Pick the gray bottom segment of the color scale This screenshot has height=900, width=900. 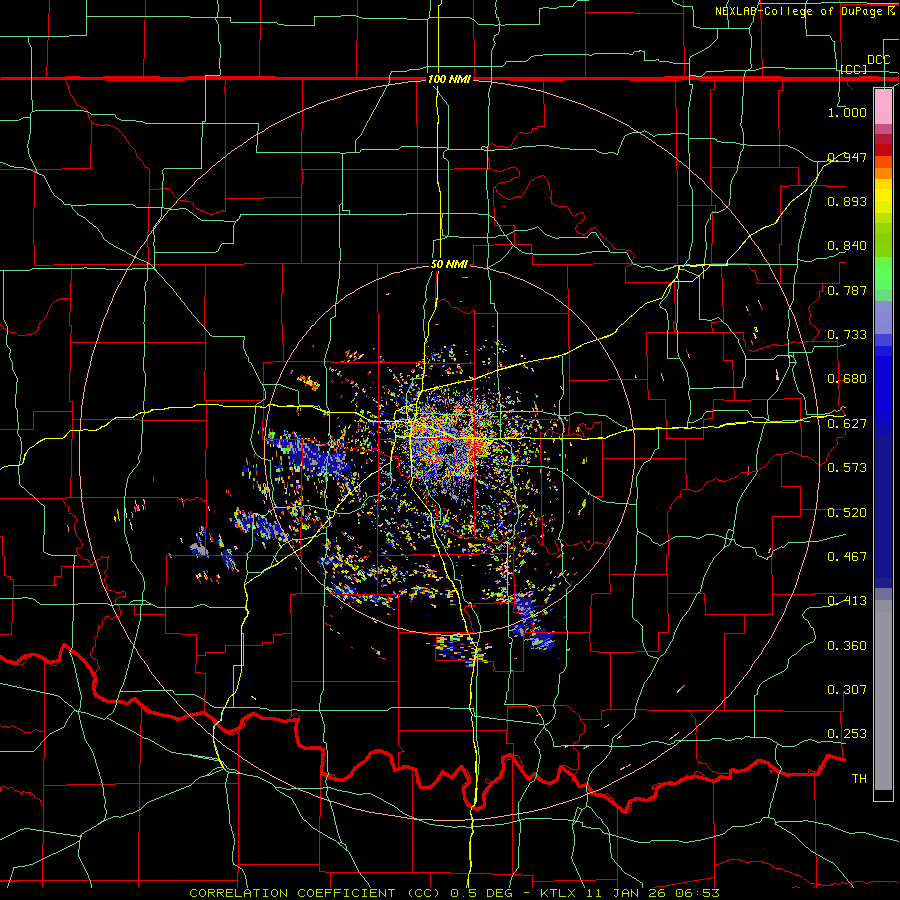883,695
